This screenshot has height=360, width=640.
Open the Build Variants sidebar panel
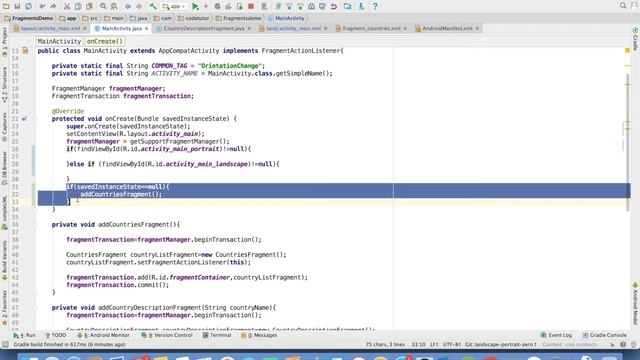coord(4,260)
